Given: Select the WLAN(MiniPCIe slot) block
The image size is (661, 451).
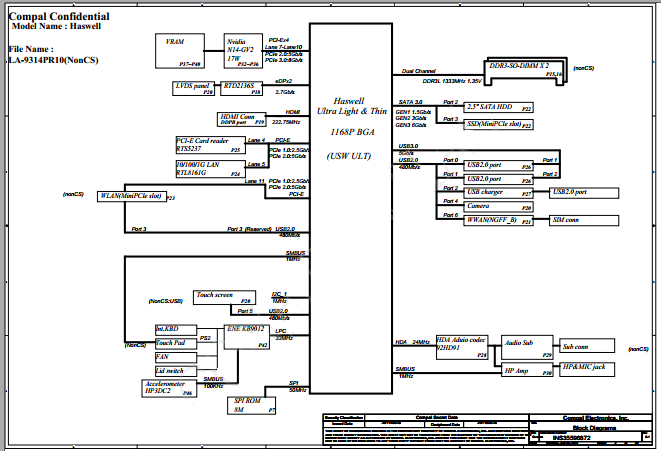Looking at the screenshot, I should coord(132,196).
